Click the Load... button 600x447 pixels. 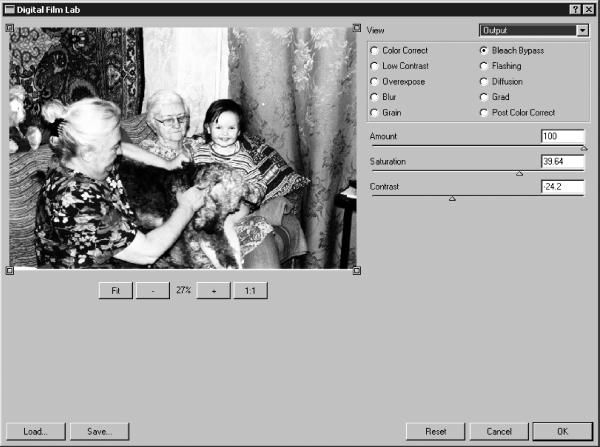coord(36,431)
